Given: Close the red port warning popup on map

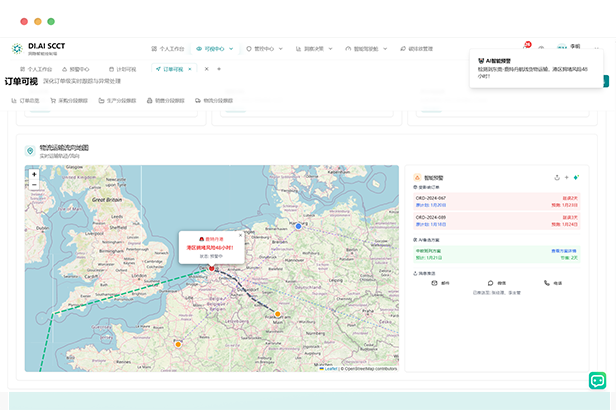Looking at the screenshot, I should [x=240, y=235].
